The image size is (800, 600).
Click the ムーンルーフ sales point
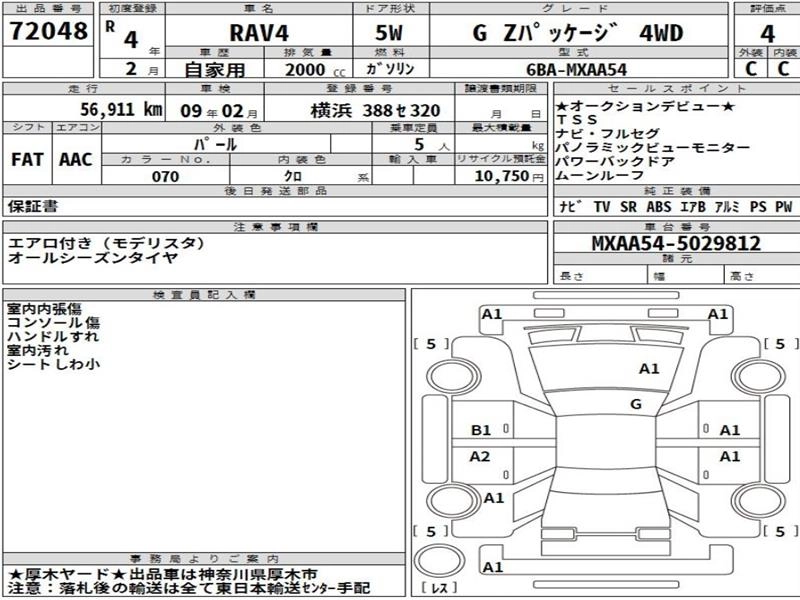[x=601, y=175]
